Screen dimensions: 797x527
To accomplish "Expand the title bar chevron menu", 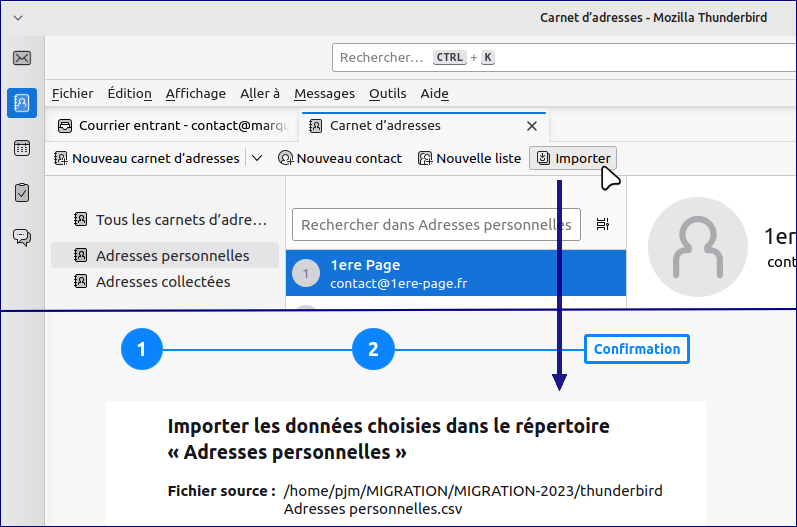I will pos(18,18).
